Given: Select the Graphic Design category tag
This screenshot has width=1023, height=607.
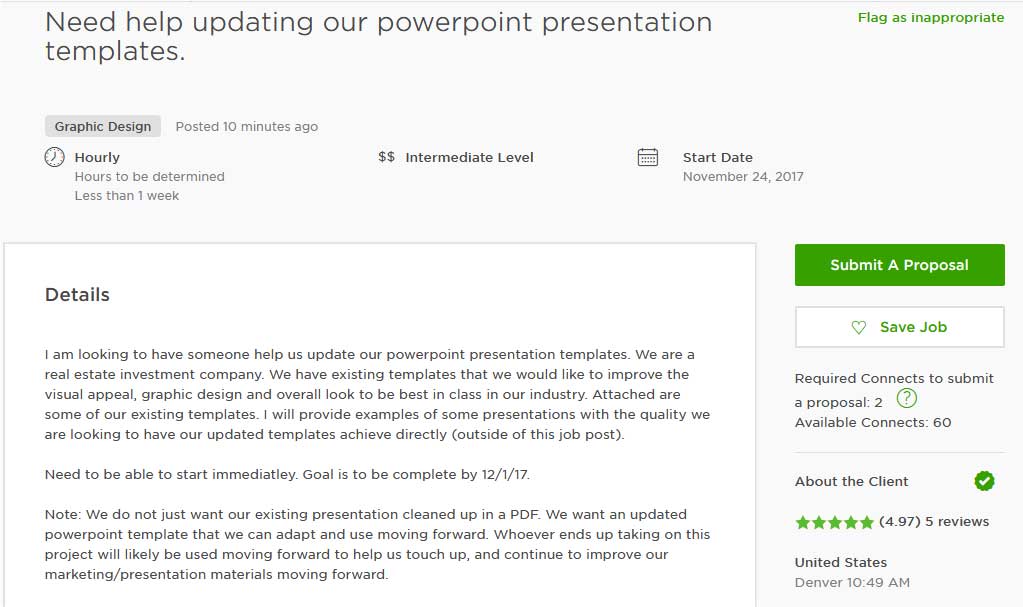Looking at the screenshot, I should click(x=103, y=126).
